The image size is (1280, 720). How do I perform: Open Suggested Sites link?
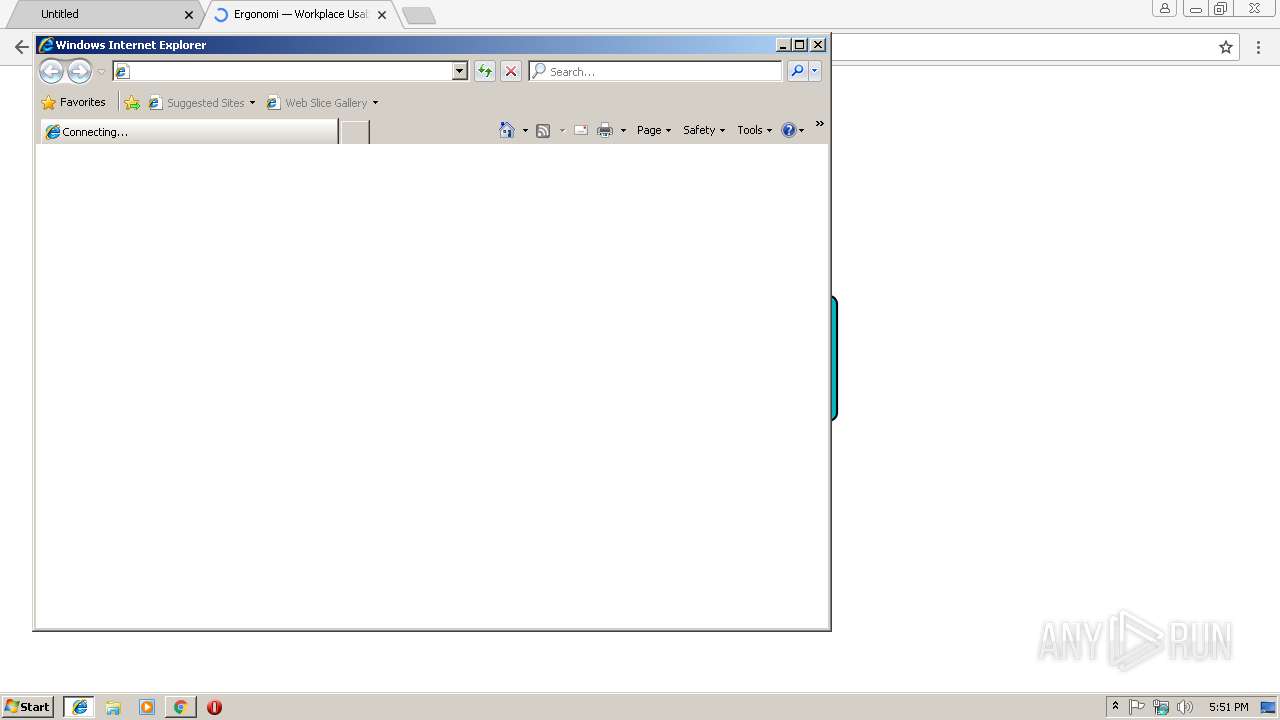tap(202, 102)
